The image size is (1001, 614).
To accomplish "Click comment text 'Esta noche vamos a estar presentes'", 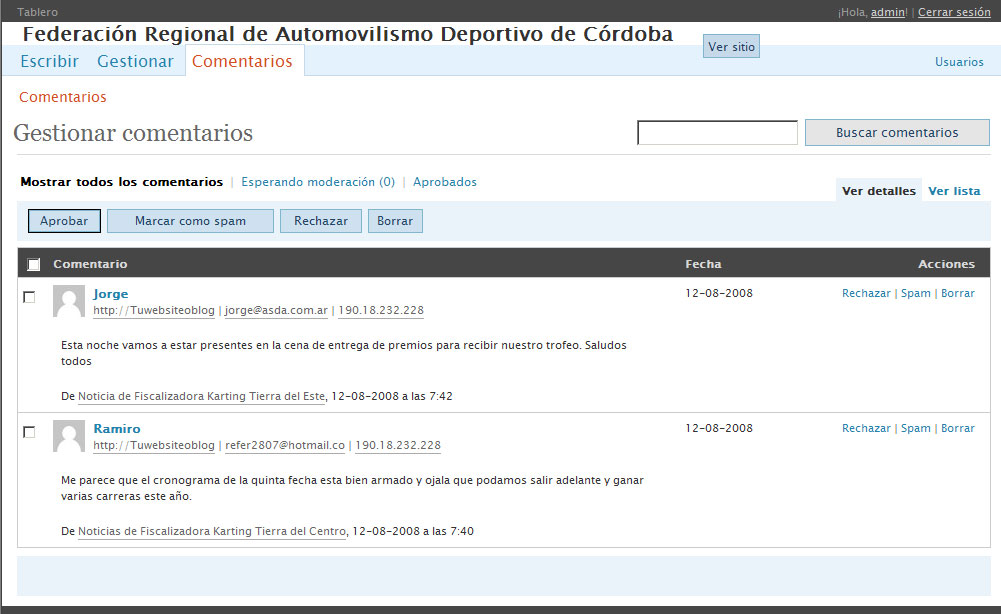I will 343,353.
